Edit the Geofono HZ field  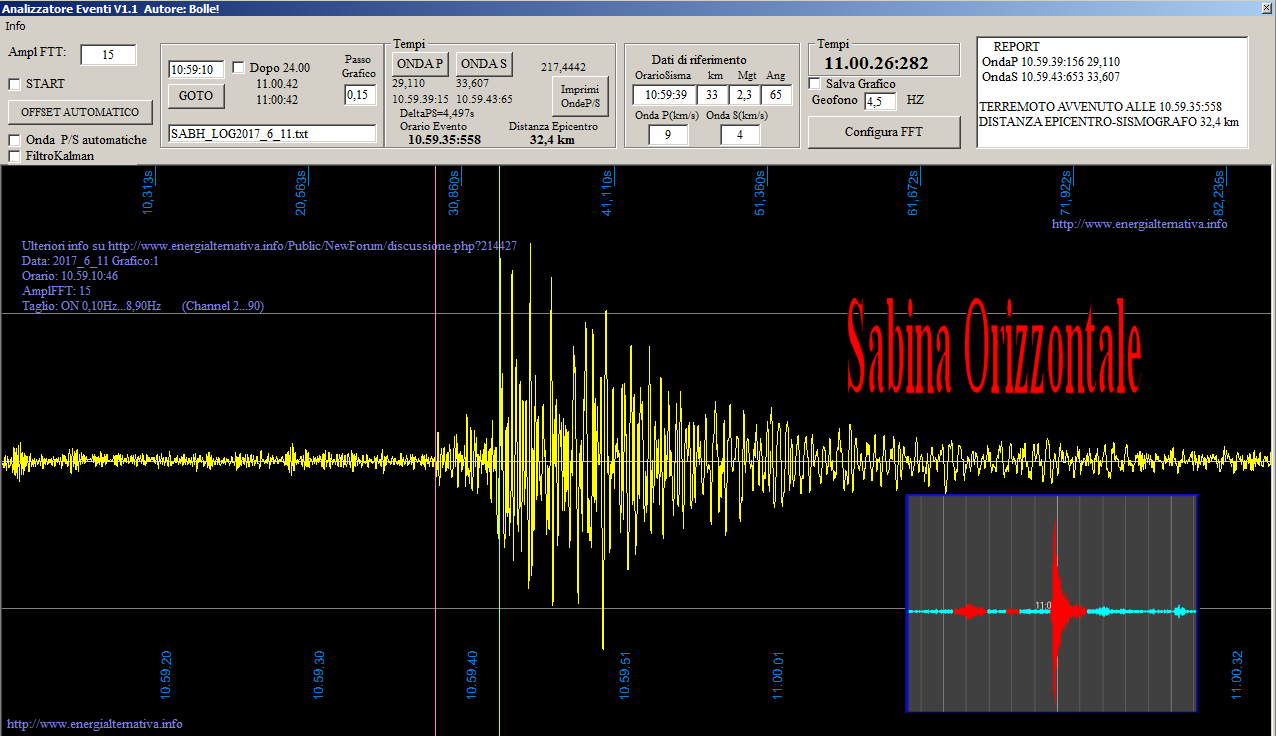[880, 101]
